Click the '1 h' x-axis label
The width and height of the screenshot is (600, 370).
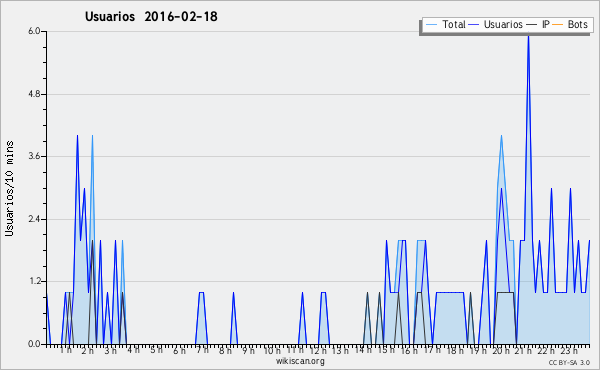pos(65,350)
